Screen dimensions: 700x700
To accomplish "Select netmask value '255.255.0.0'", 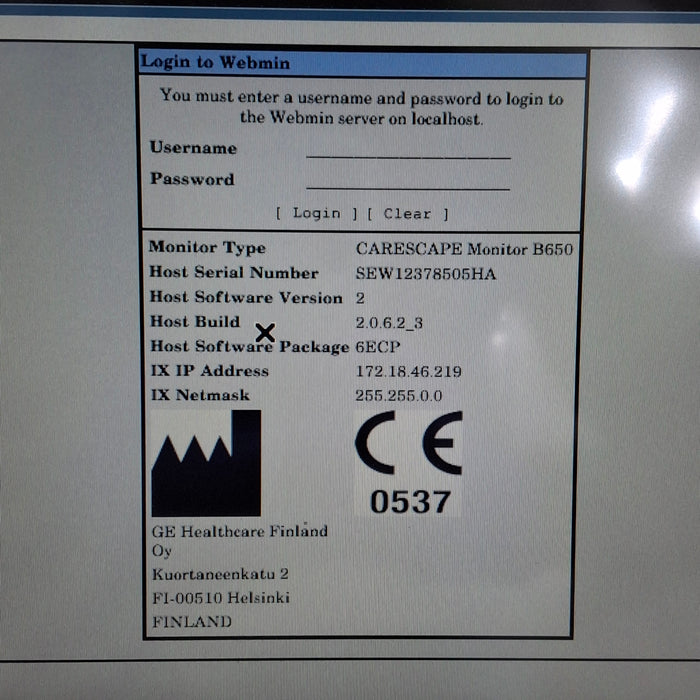I will click(399, 396).
